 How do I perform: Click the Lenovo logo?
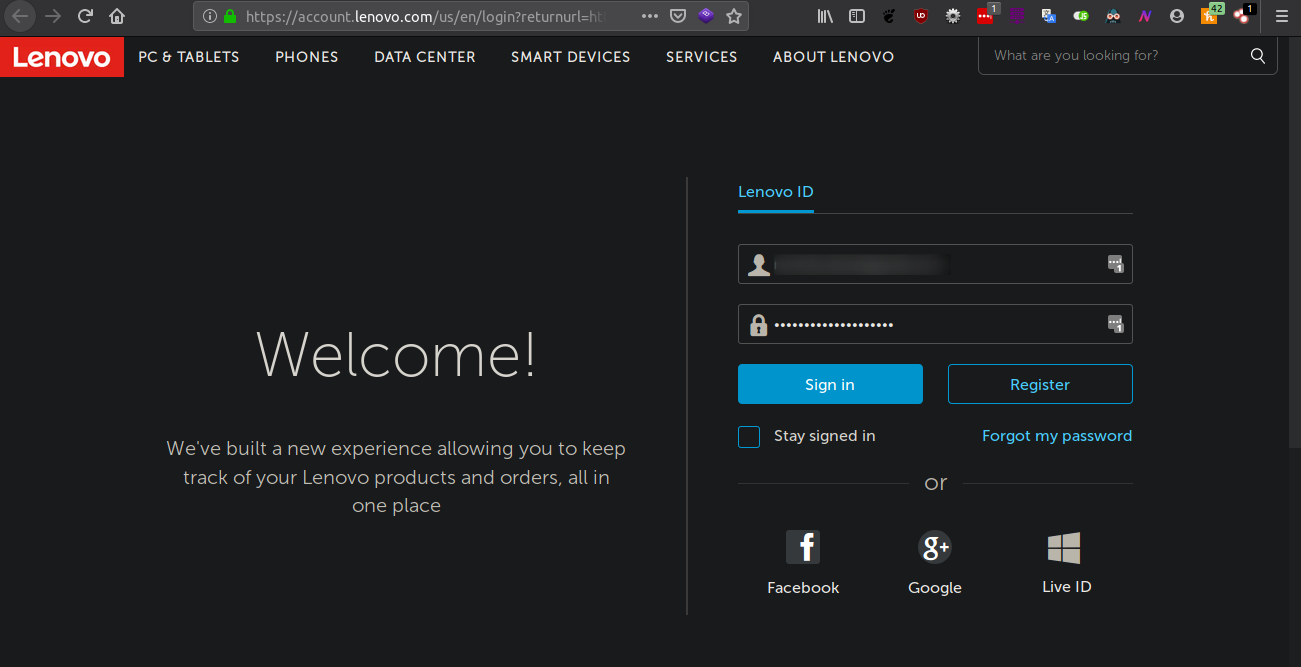(x=62, y=57)
